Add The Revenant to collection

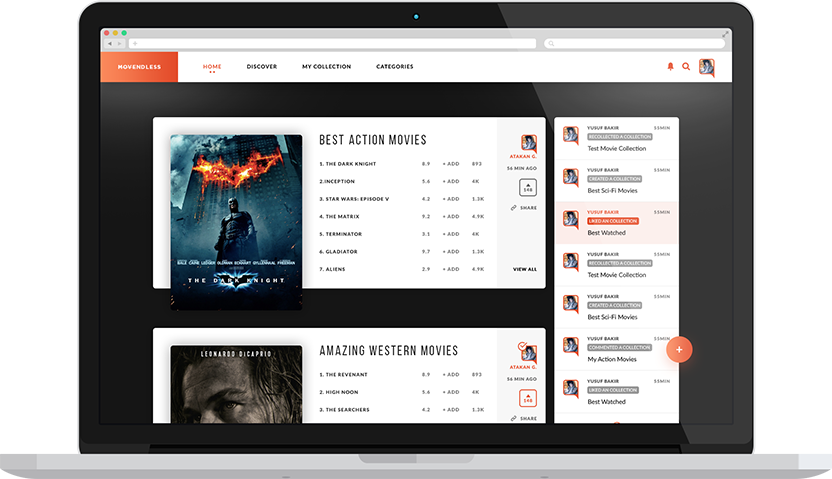(x=451, y=375)
